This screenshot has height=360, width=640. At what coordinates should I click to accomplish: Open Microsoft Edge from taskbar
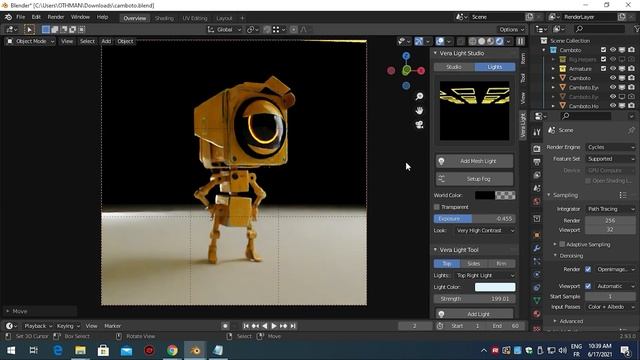tap(58, 350)
